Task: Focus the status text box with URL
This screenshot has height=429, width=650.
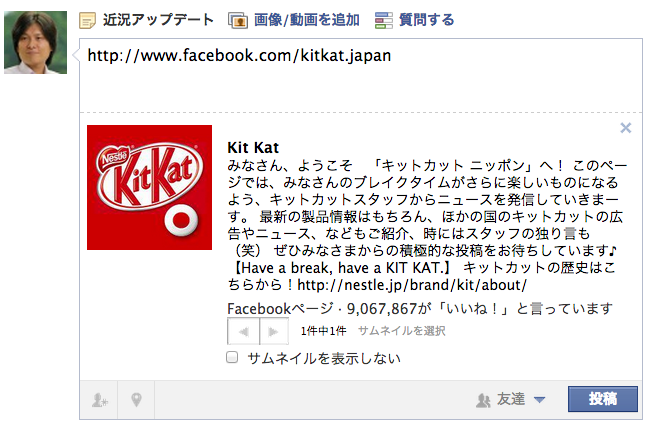Action: [x=361, y=75]
